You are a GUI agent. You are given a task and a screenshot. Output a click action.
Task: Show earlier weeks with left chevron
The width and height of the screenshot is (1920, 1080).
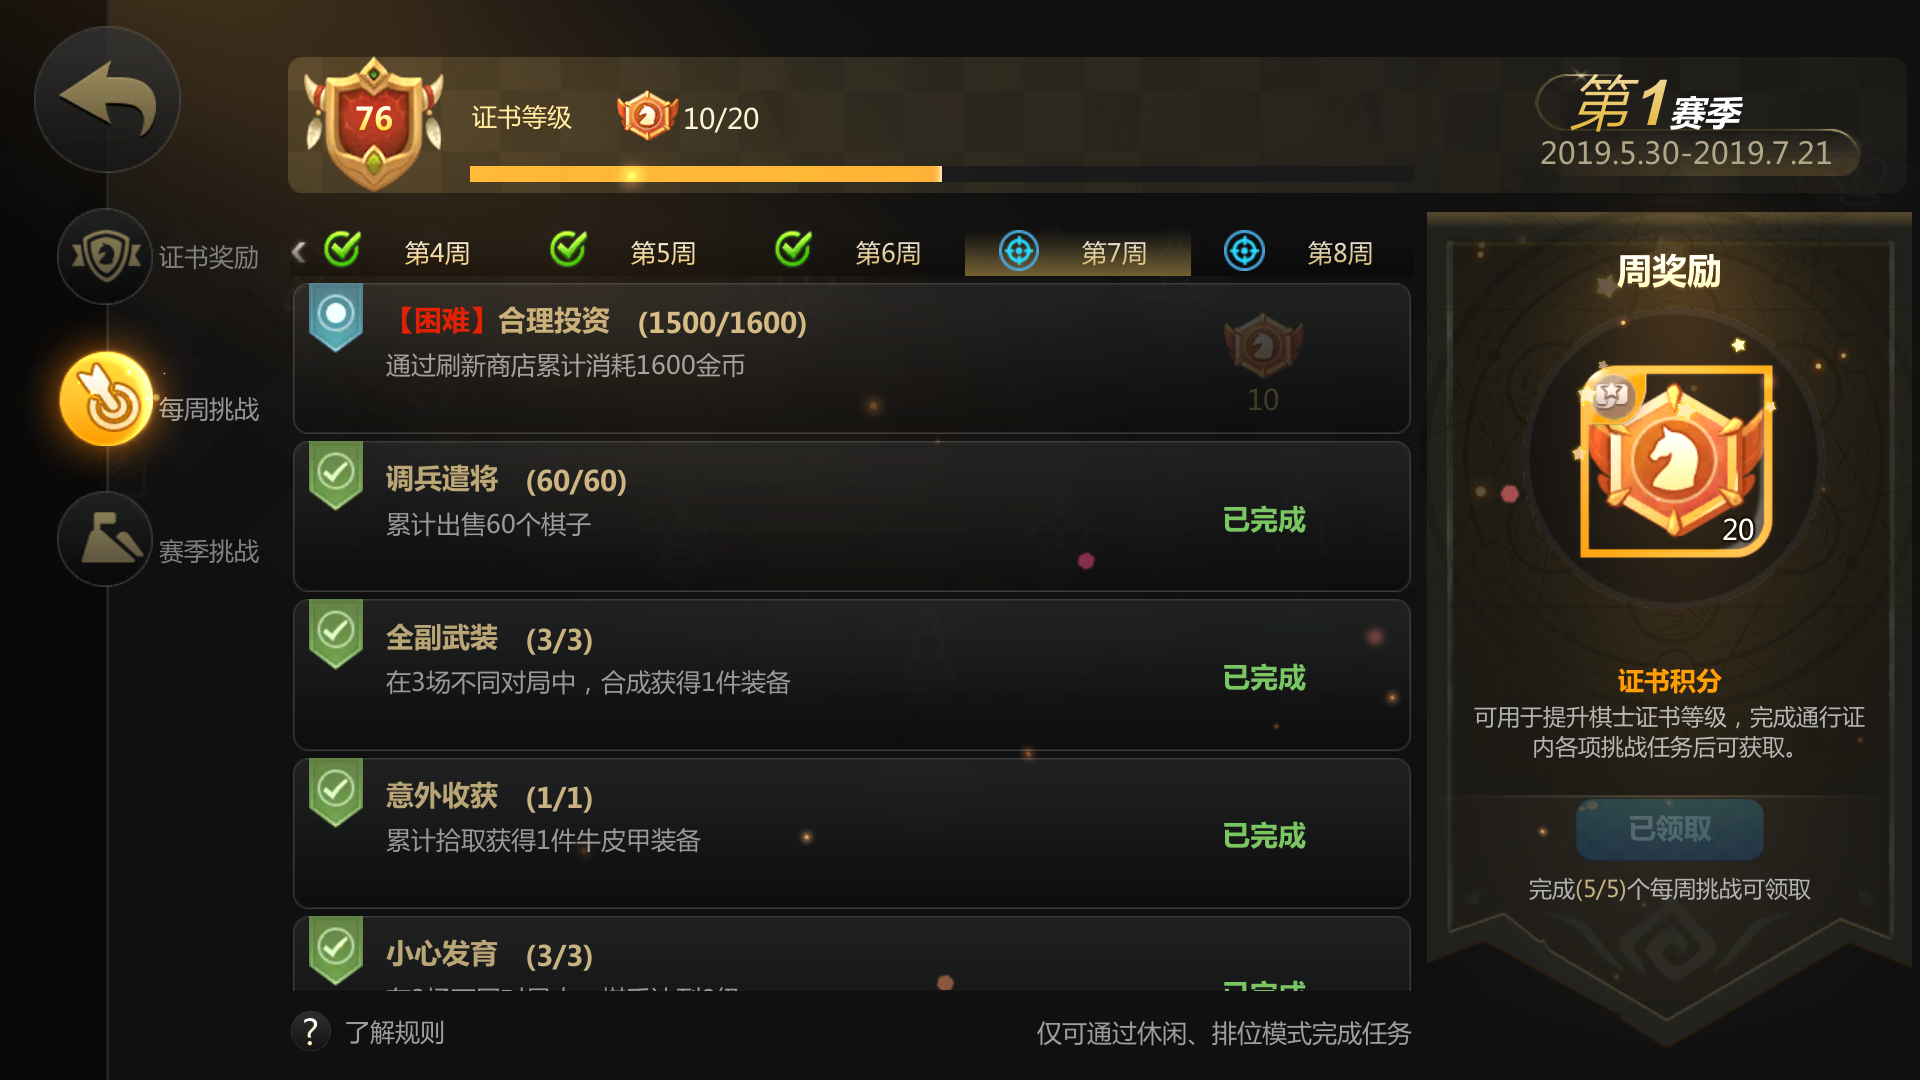[x=299, y=251]
